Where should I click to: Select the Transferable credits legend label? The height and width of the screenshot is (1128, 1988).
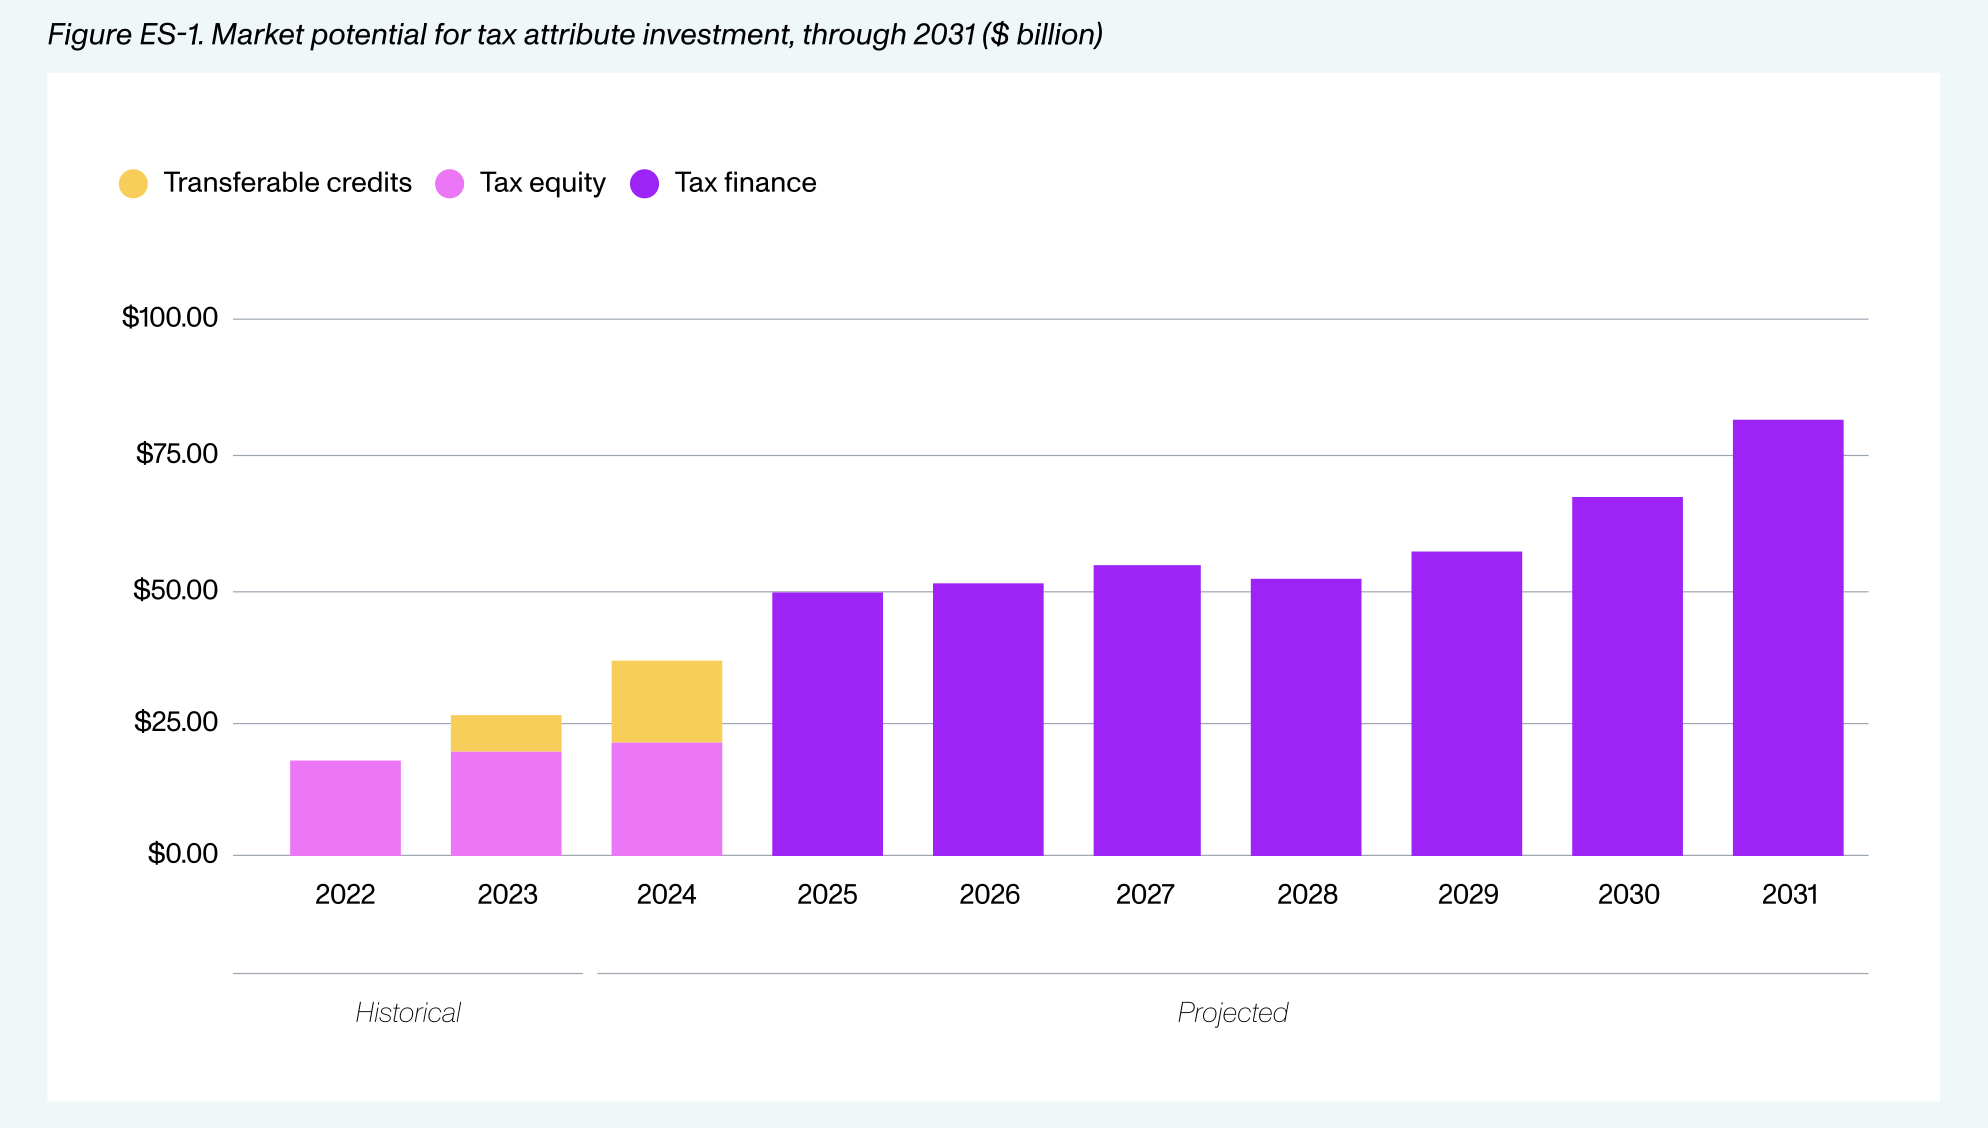point(287,183)
